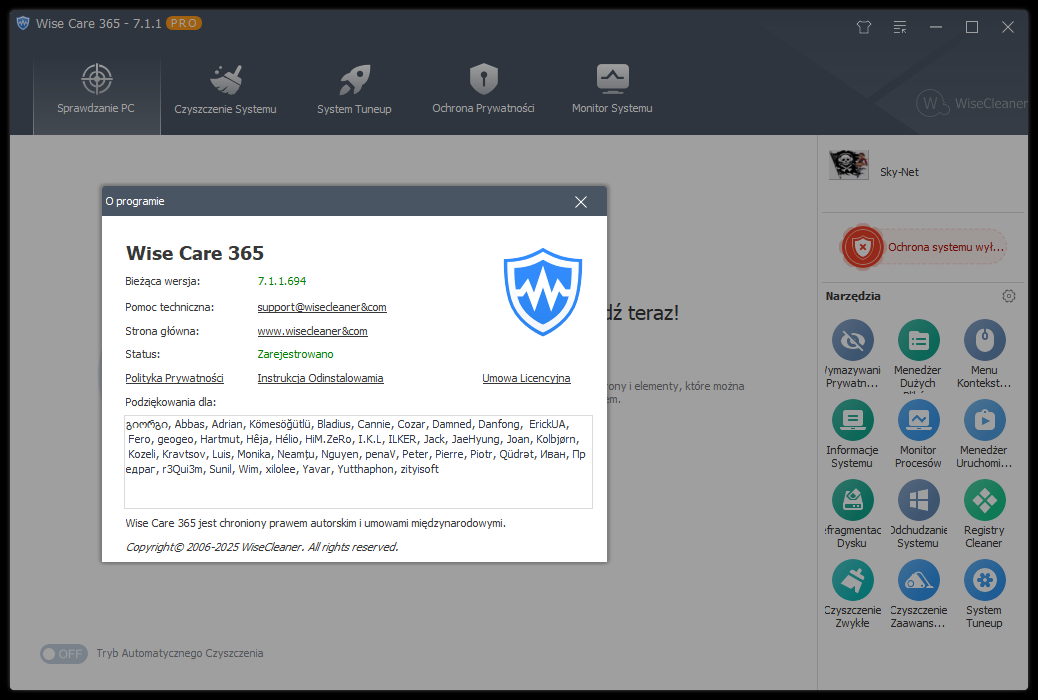This screenshot has height=700, width=1038.
Task: Maximize the Wise Care 365 window
Action: point(972,27)
